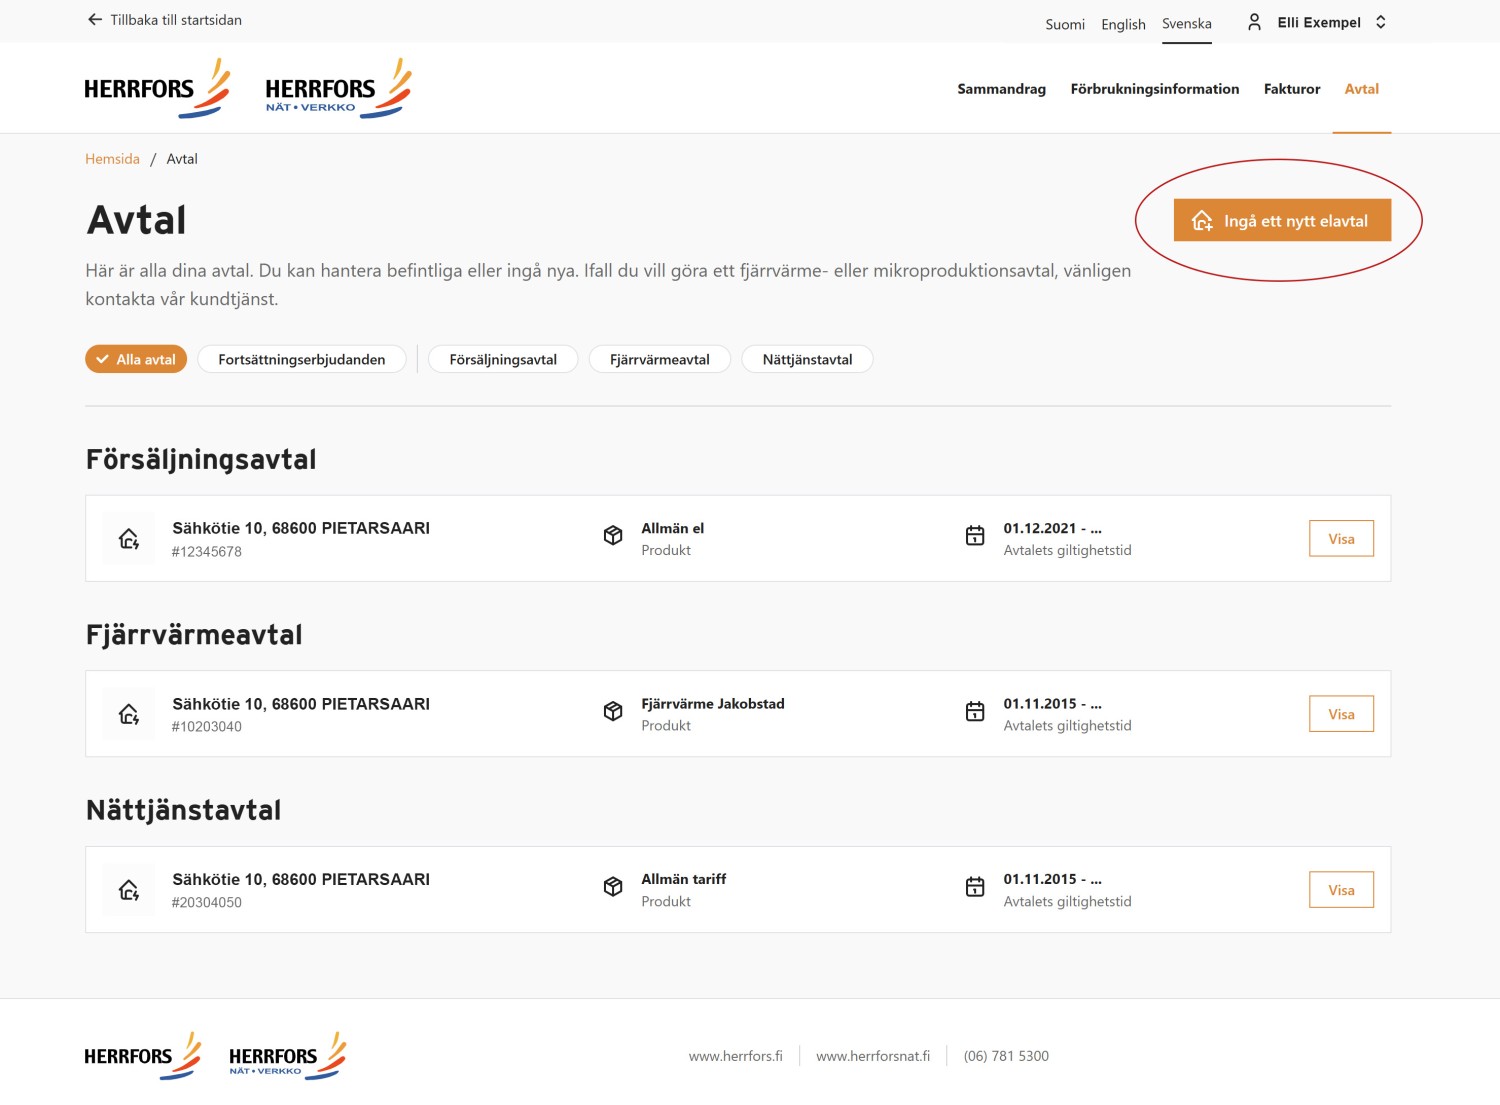Open the www.herrforsnat.fi footer link
The image size is (1500, 1105).
pyautogui.click(x=873, y=1056)
